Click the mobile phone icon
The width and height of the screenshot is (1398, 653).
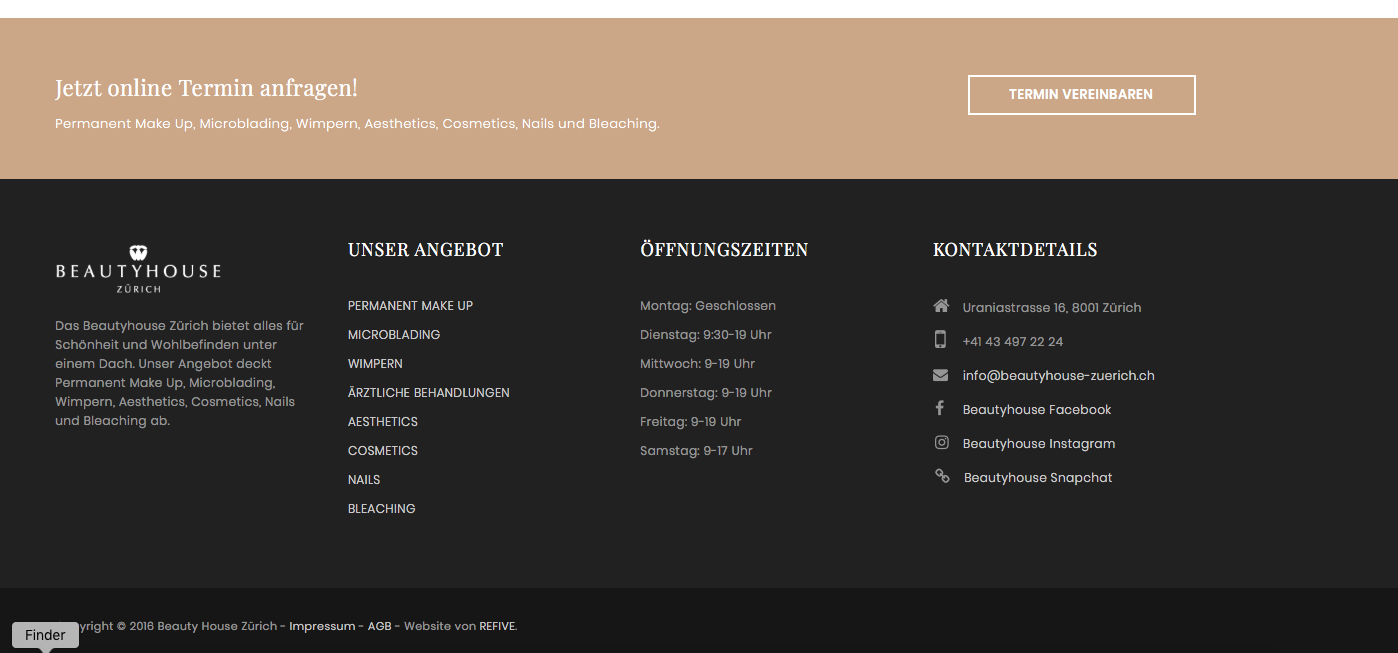pos(940,340)
